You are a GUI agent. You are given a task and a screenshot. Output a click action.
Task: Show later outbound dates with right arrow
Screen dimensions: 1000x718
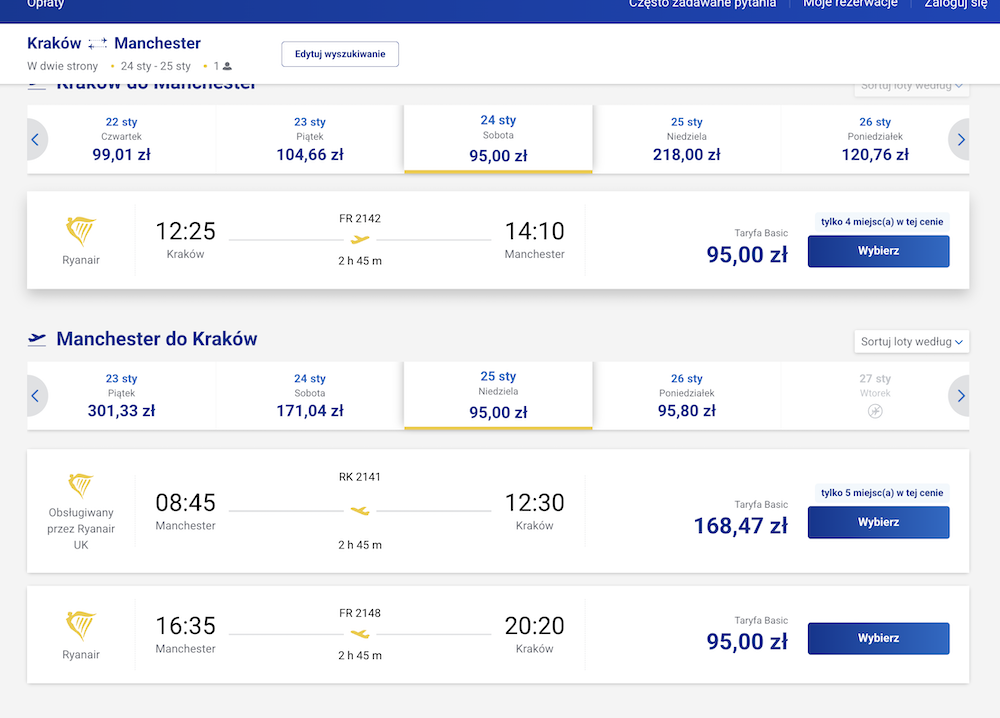coord(960,140)
